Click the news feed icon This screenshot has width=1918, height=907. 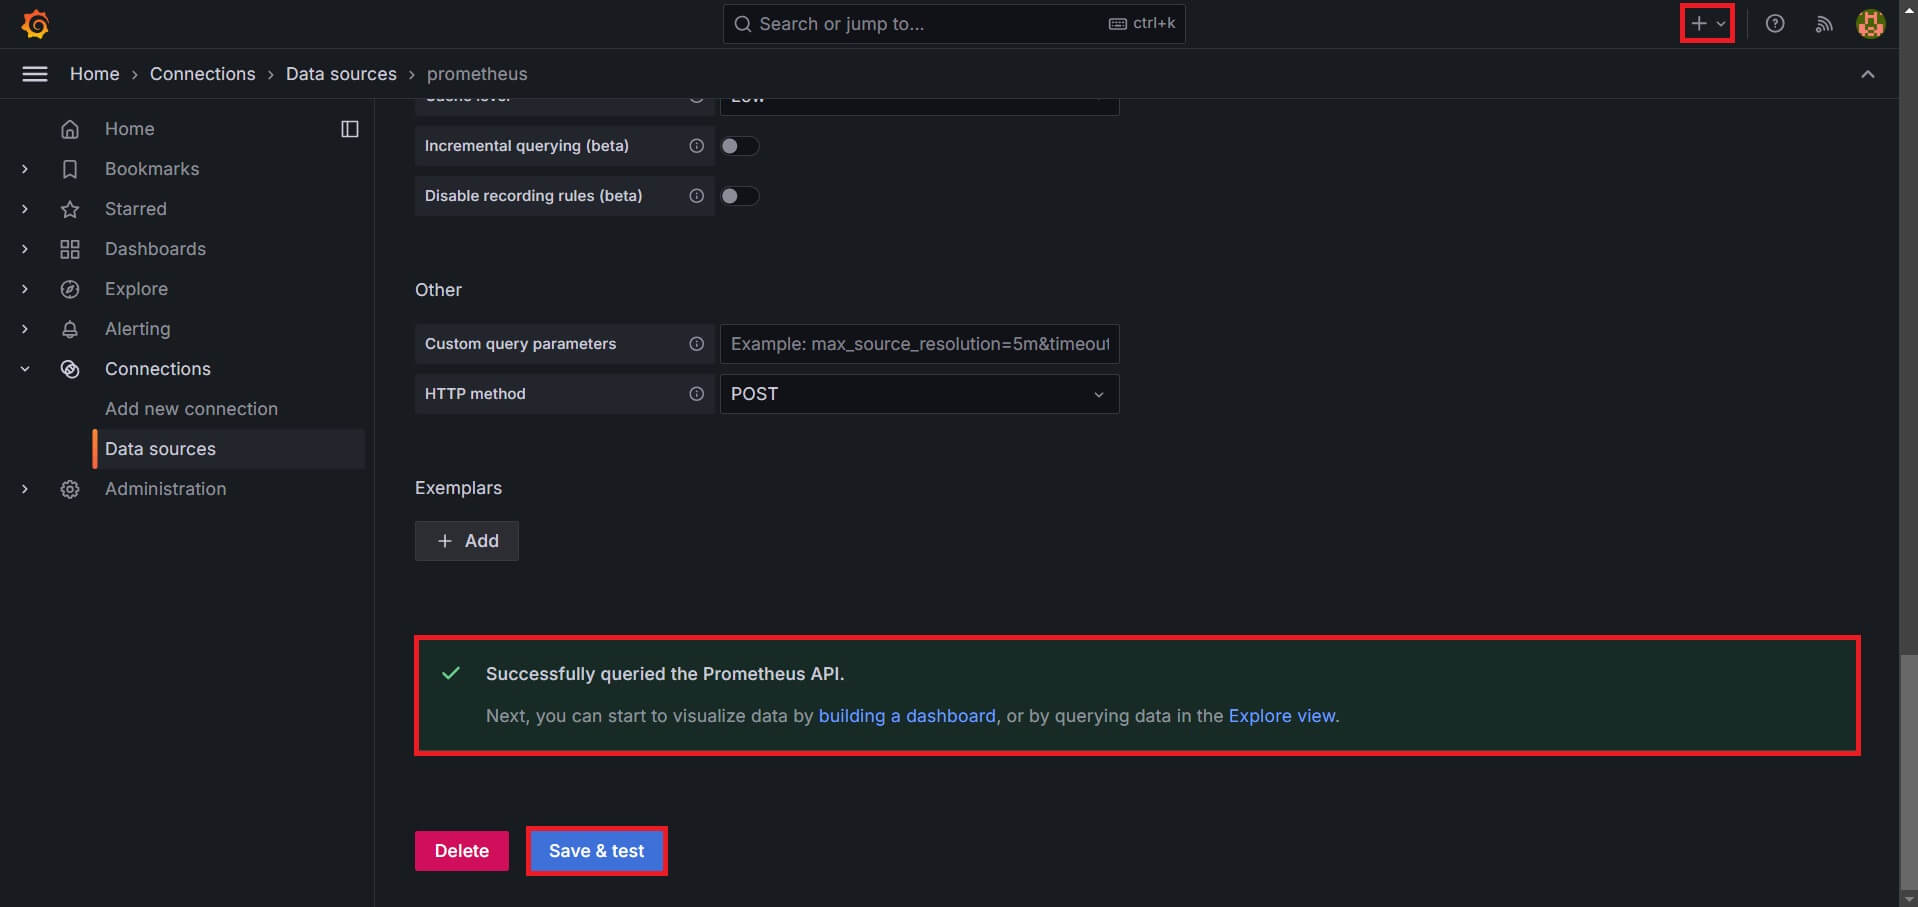click(1823, 23)
